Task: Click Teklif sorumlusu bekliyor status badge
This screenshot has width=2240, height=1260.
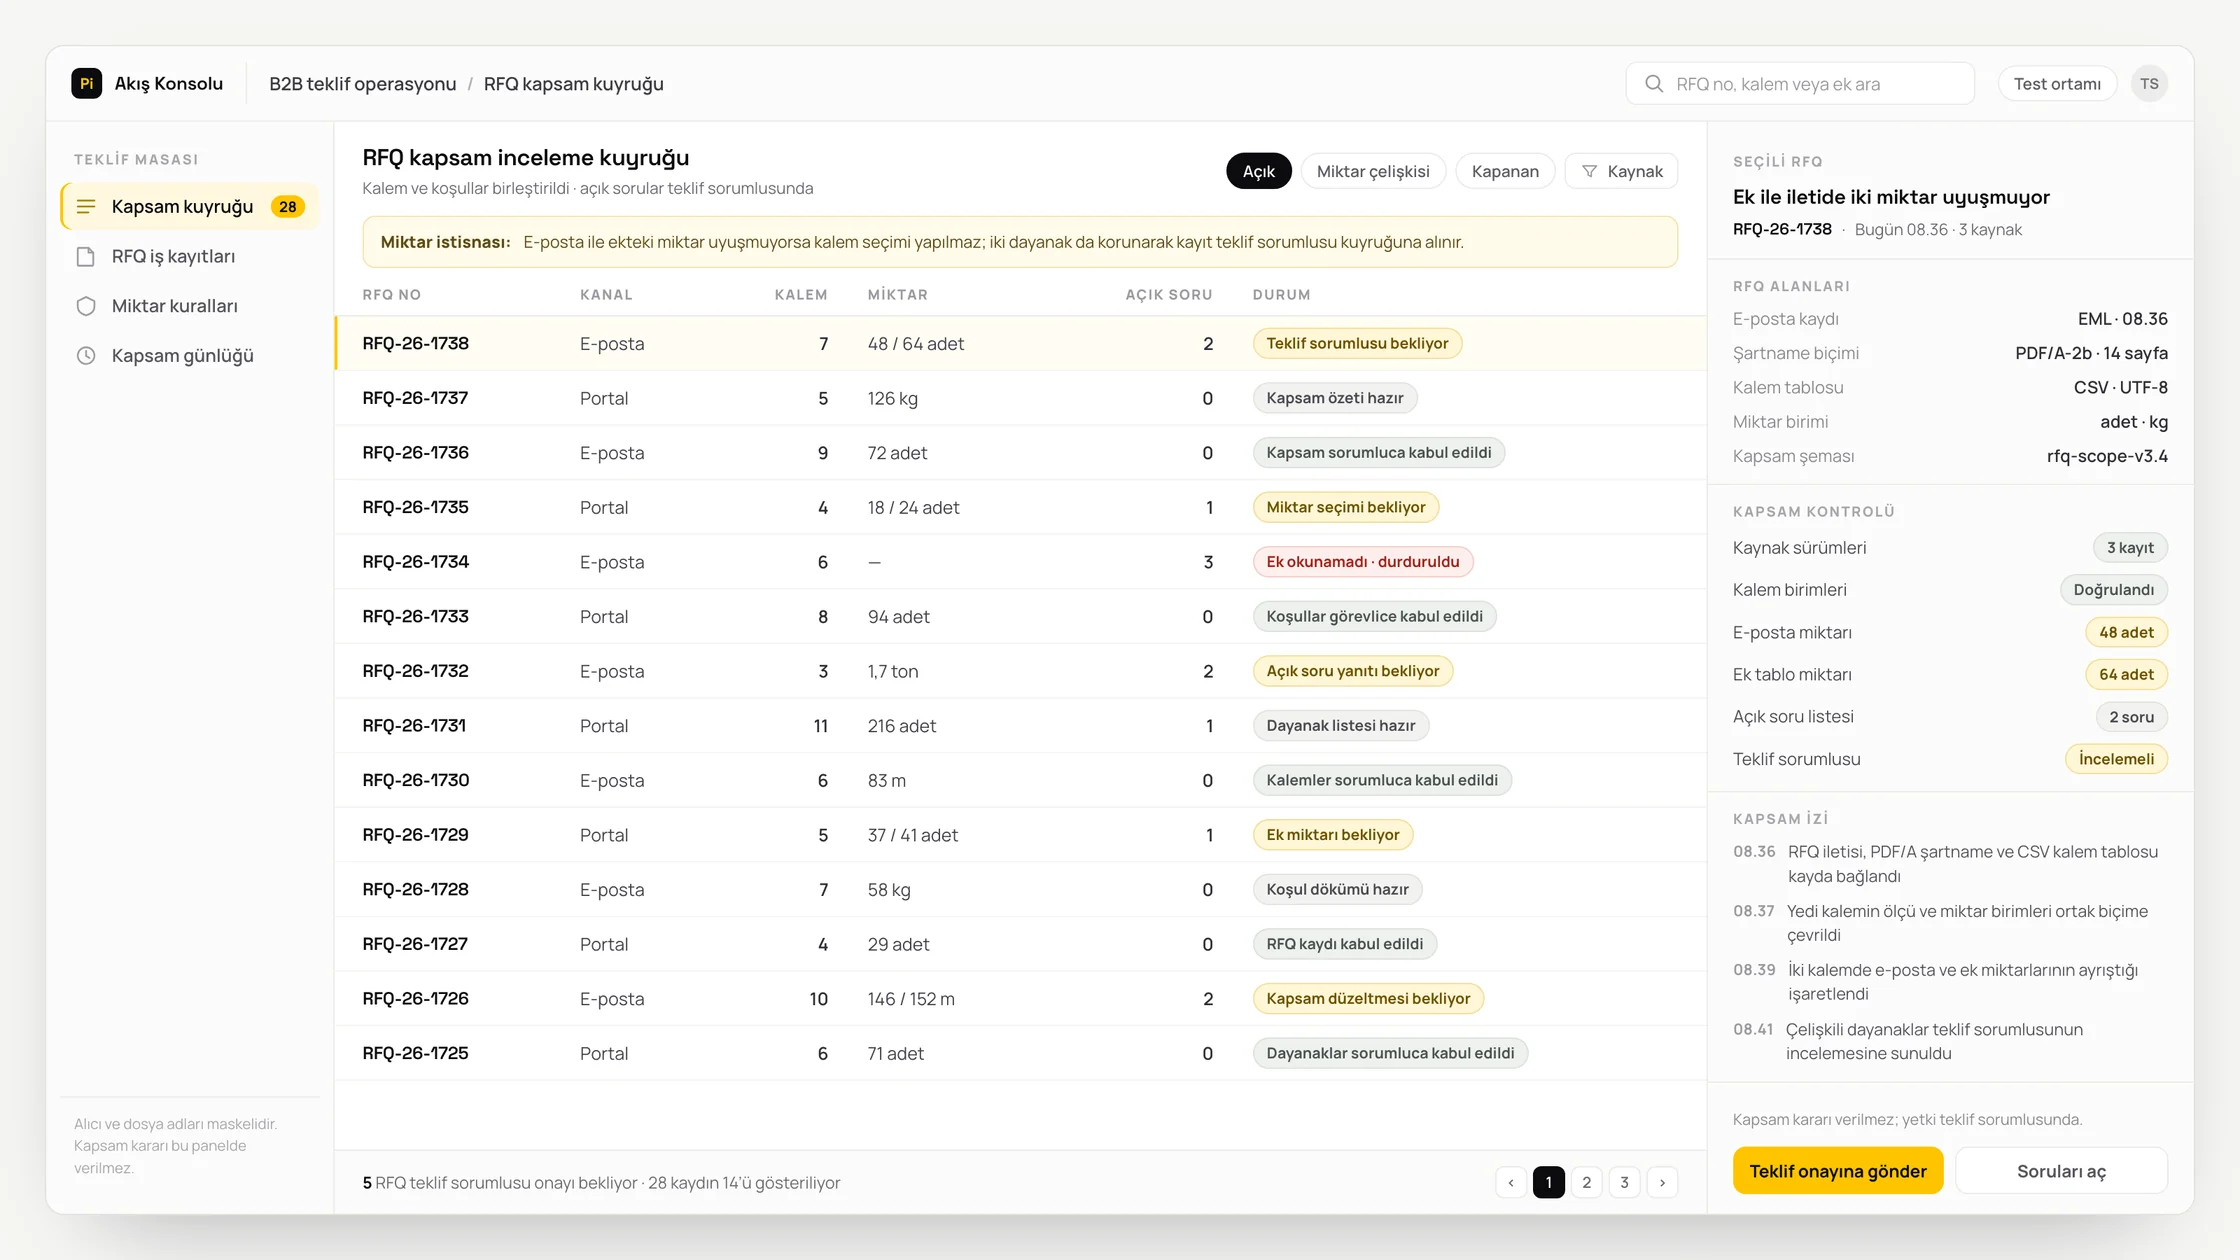Action: click(x=1357, y=343)
